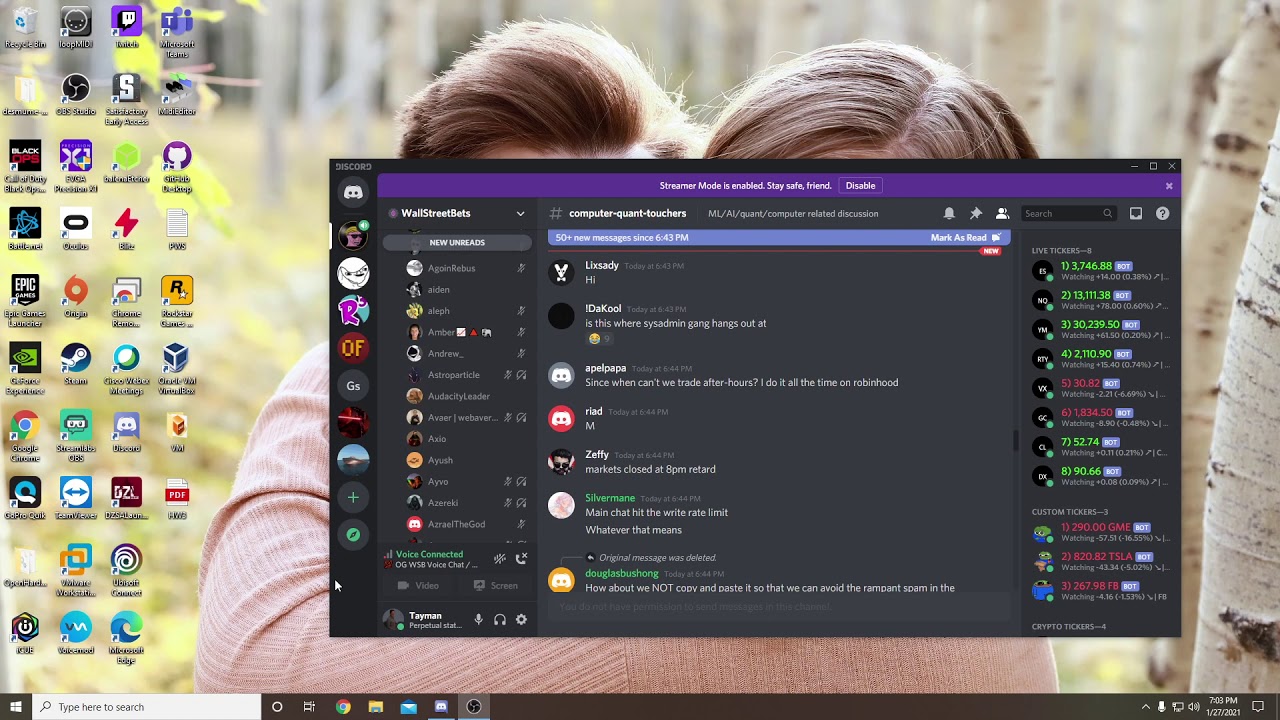Open douglasbushong user name in chat
This screenshot has height=720, width=1280.
point(622,573)
